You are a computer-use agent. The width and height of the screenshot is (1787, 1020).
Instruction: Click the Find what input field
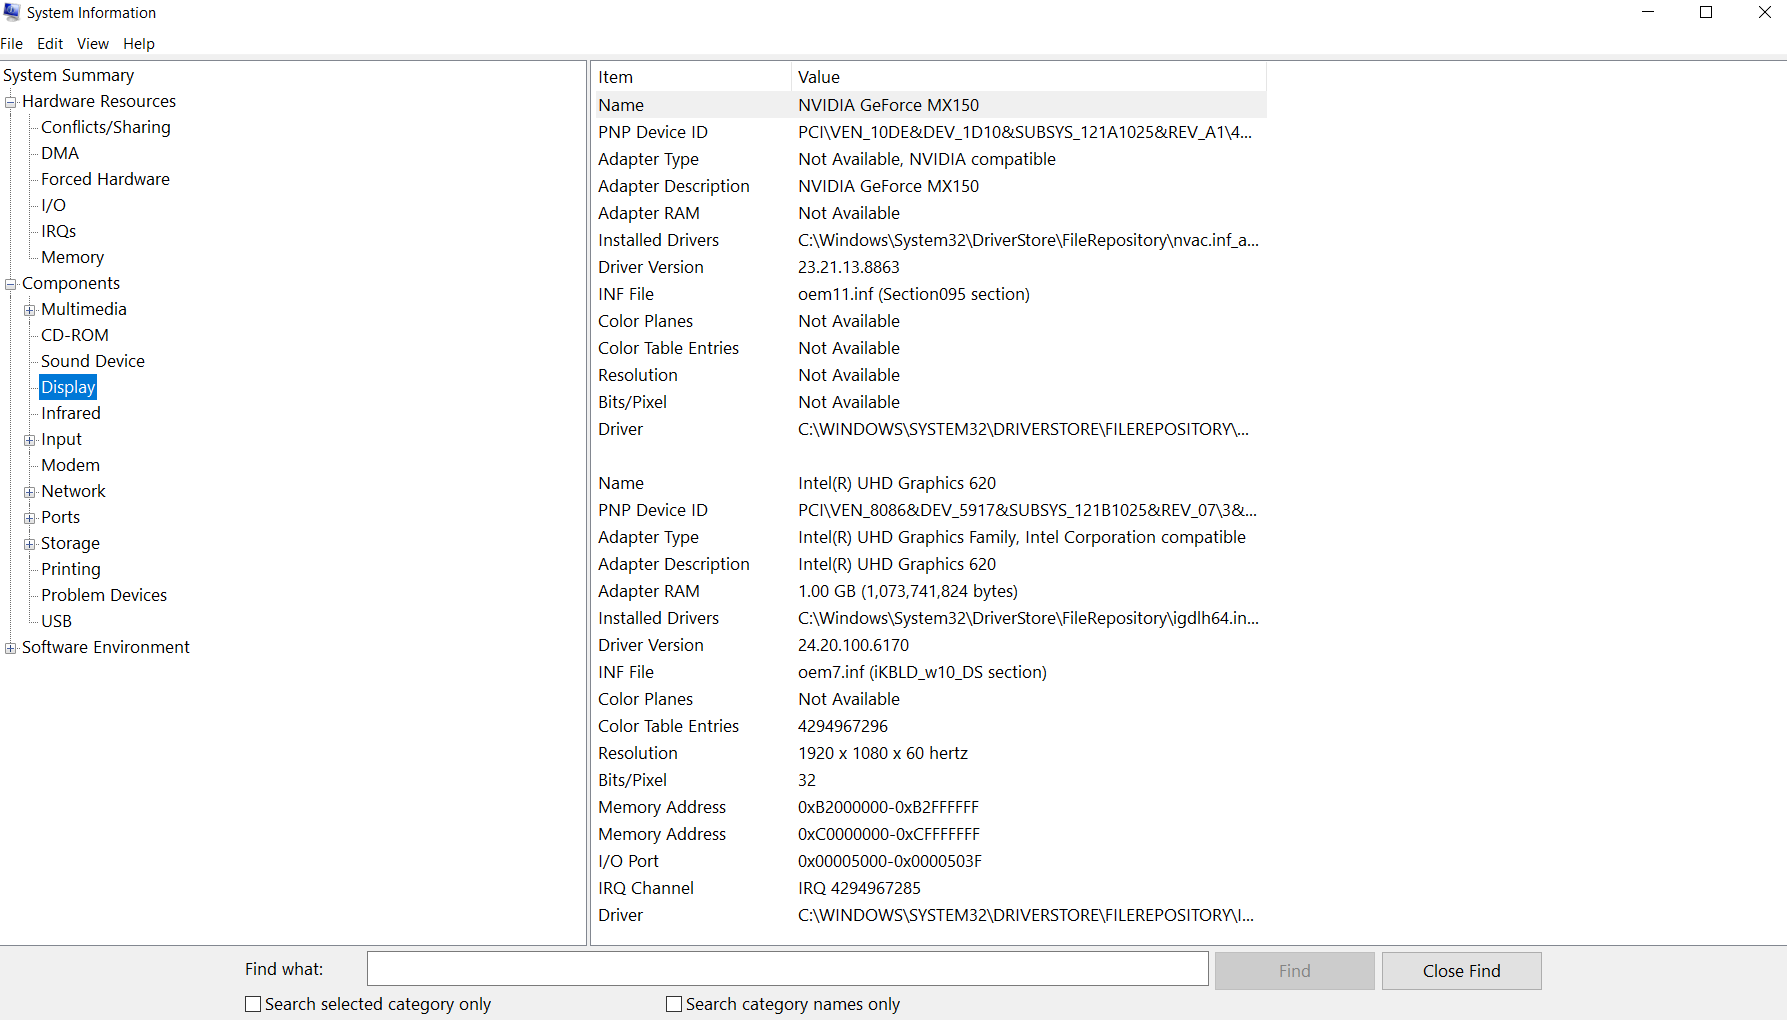pyautogui.click(x=788, y=969)
